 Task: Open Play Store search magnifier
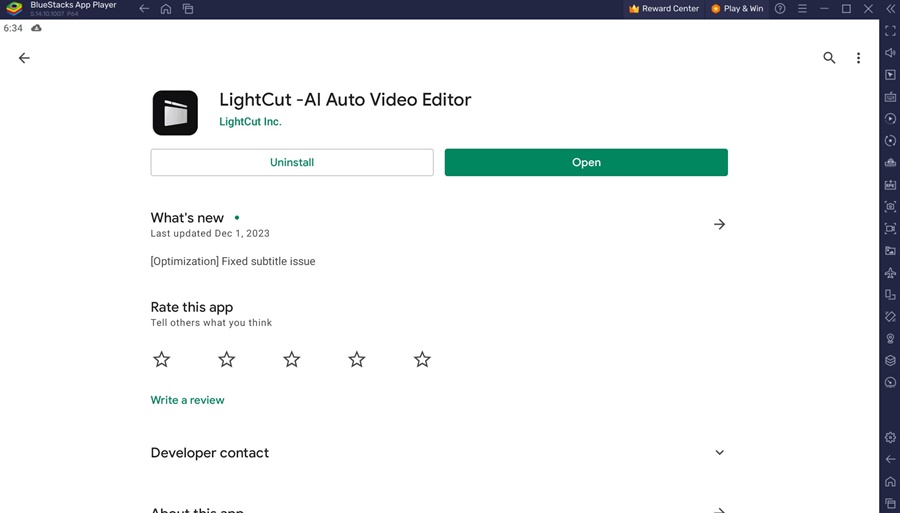pyautogui.click(x=829, y=57)
